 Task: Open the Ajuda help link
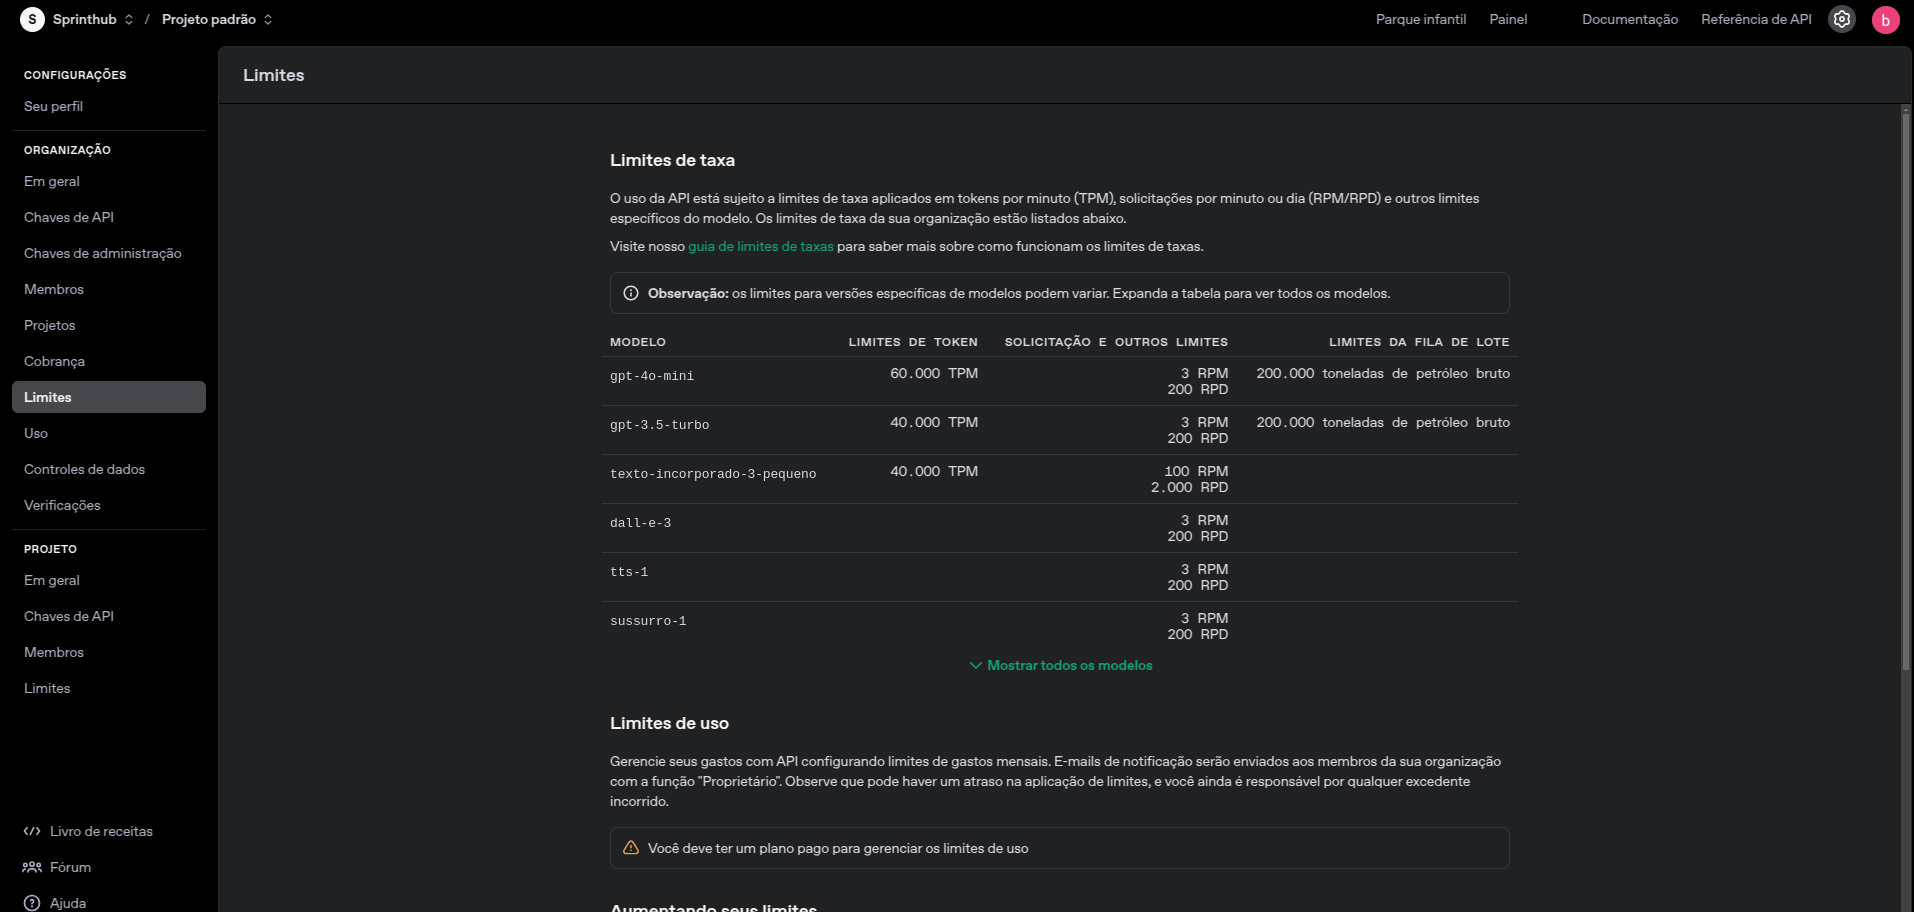(x=67, y=903)
